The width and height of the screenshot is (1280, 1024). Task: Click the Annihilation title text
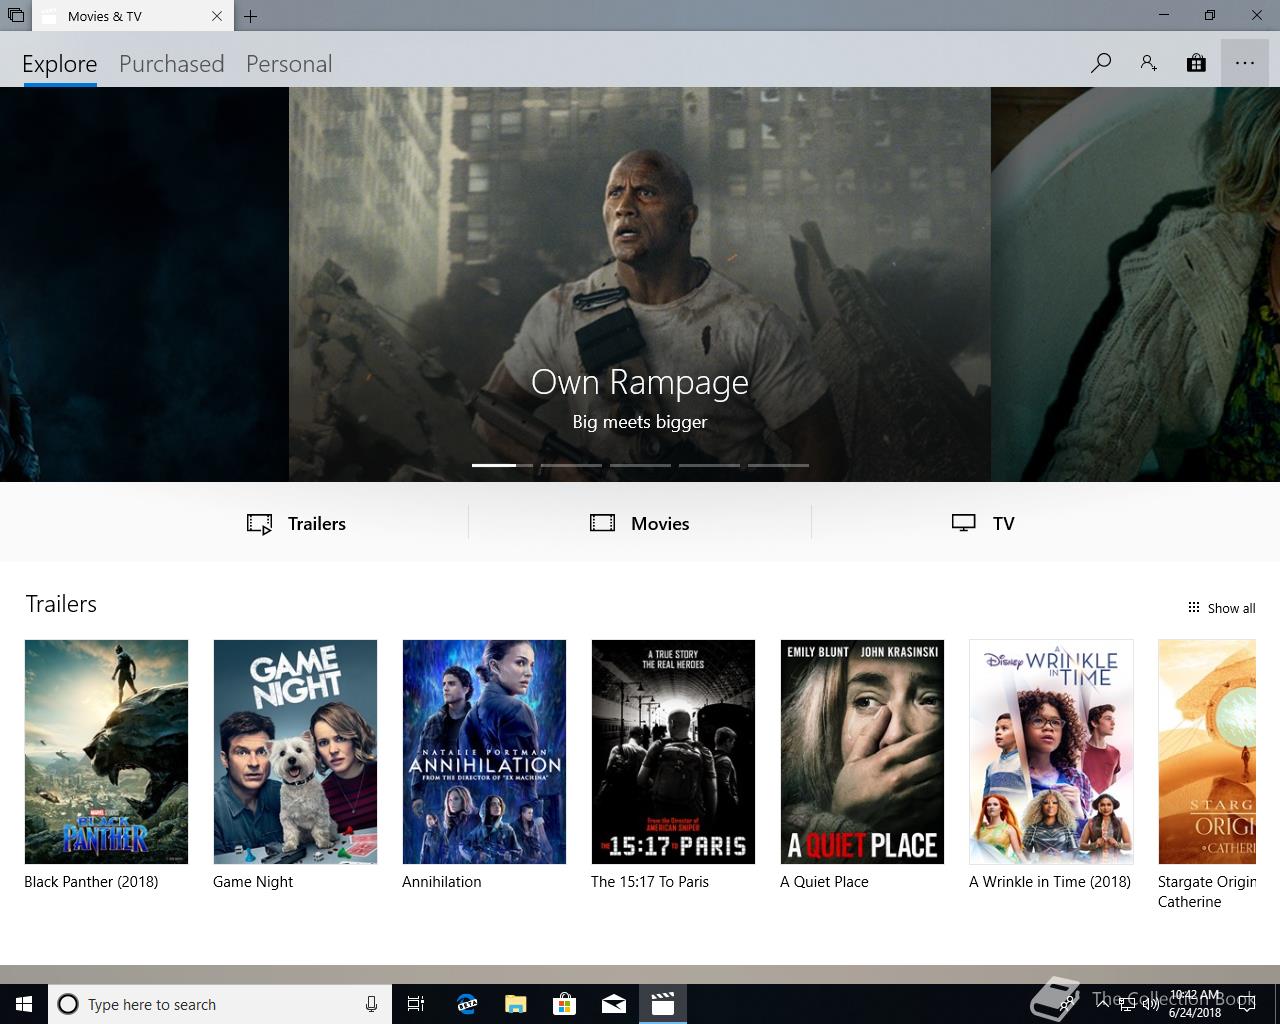tap(442, 882)
